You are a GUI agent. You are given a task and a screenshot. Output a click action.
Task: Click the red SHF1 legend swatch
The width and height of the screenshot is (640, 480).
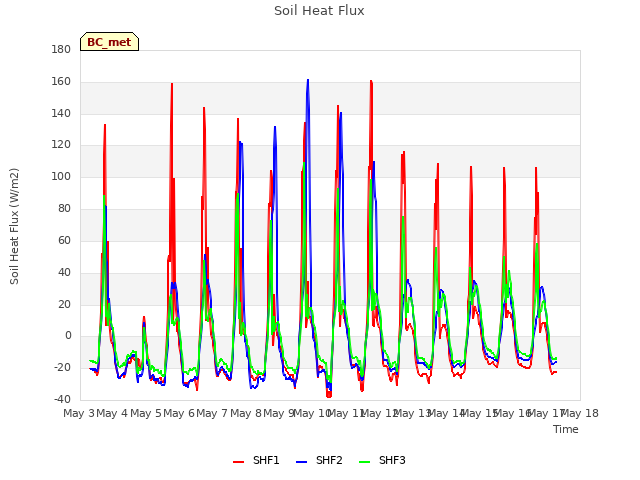(238, 462)
